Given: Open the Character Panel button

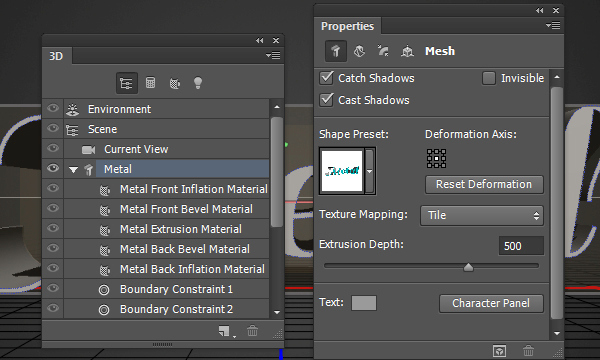Looking at the screenshot, I should coord(491,303).
